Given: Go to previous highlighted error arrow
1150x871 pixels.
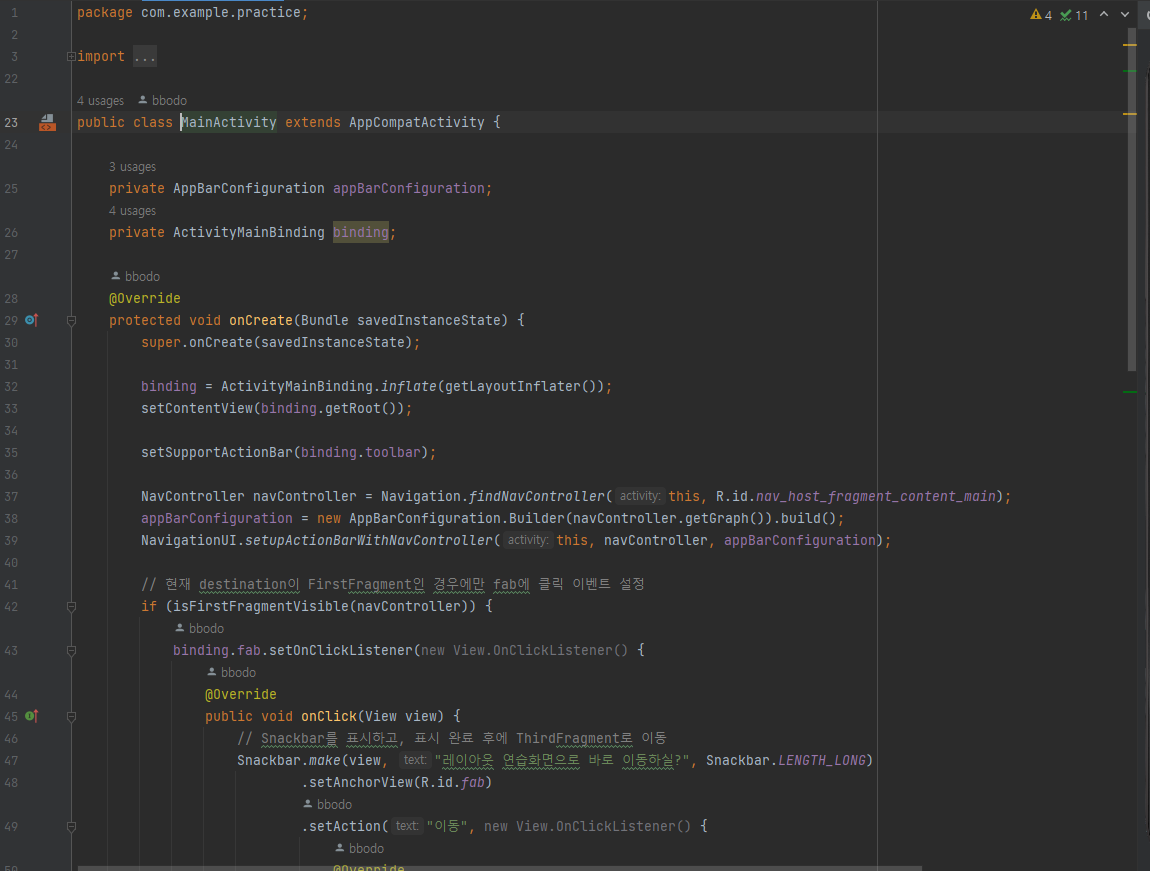Looking at the screenshot, I should 1104,15.
